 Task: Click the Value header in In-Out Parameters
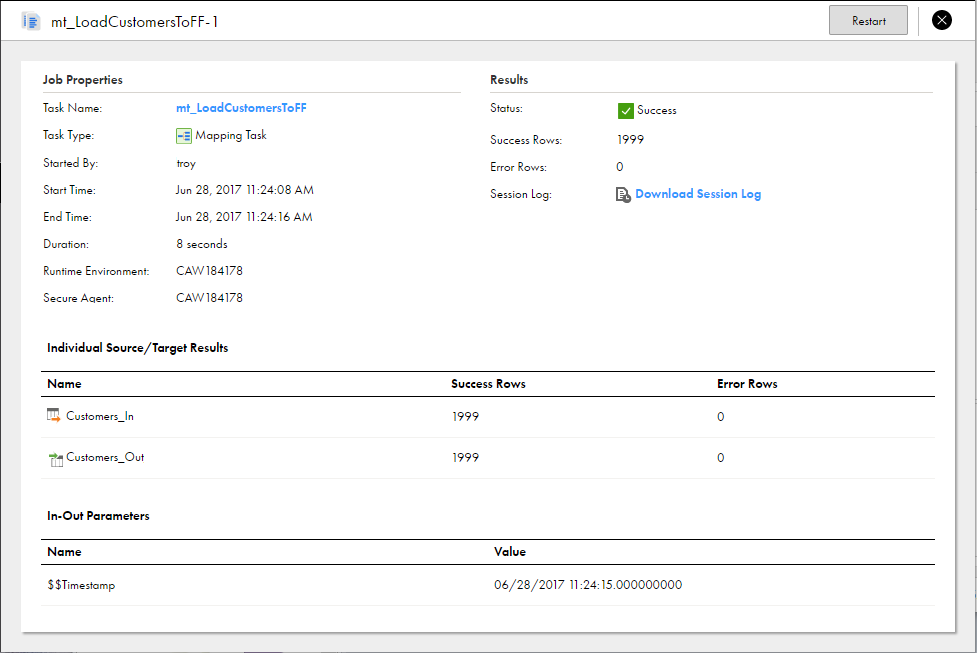tap(510, 551)
